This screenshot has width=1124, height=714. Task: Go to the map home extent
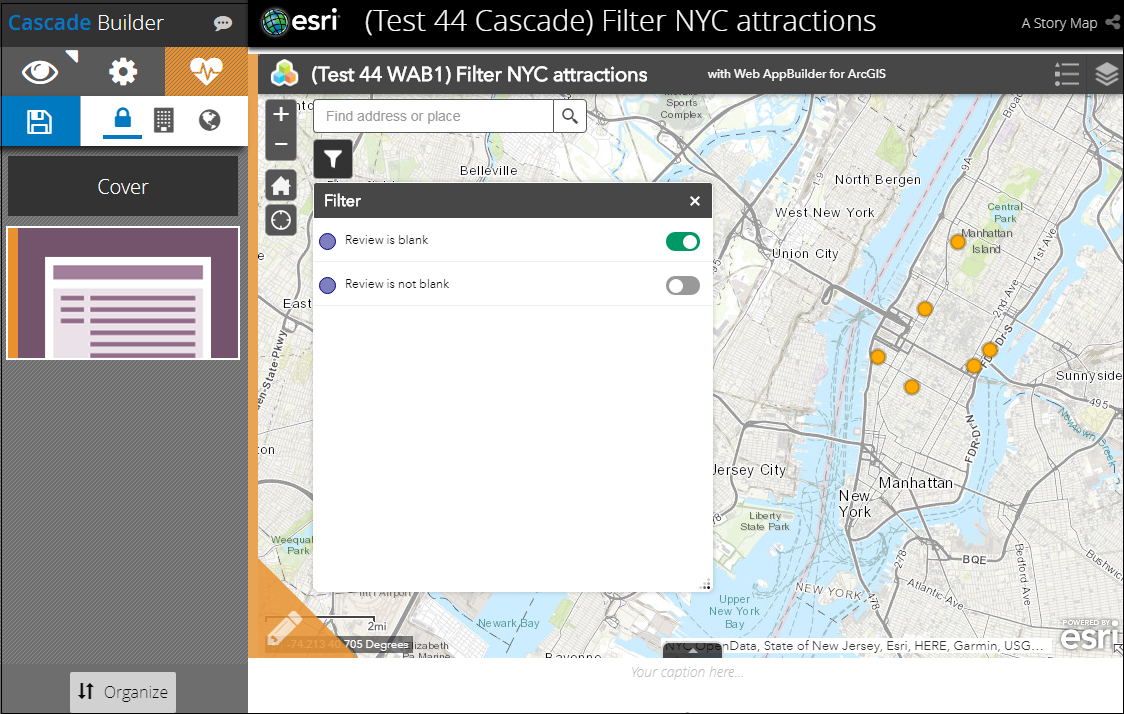click(281, 186)
